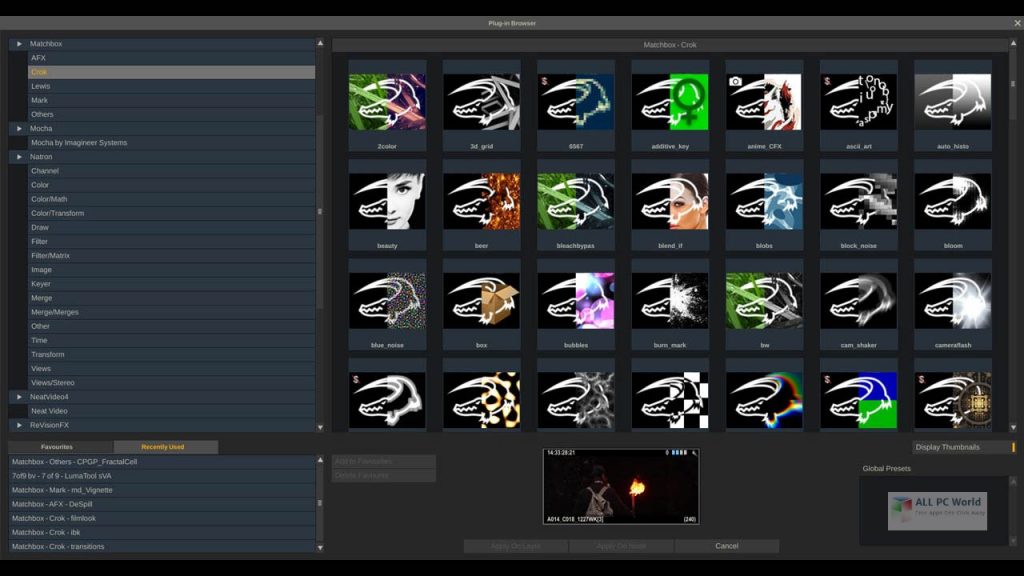1024x576 pixels.
Task: Select the Filter/Matrix category
Action: [x=171, y=256]
